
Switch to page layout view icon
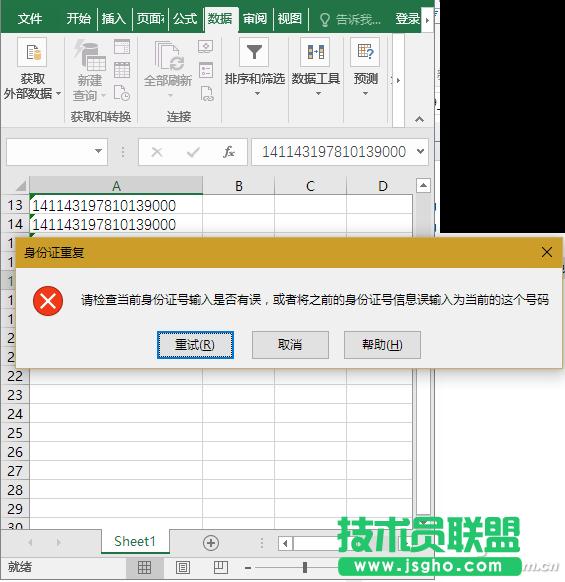click(183, 568)
